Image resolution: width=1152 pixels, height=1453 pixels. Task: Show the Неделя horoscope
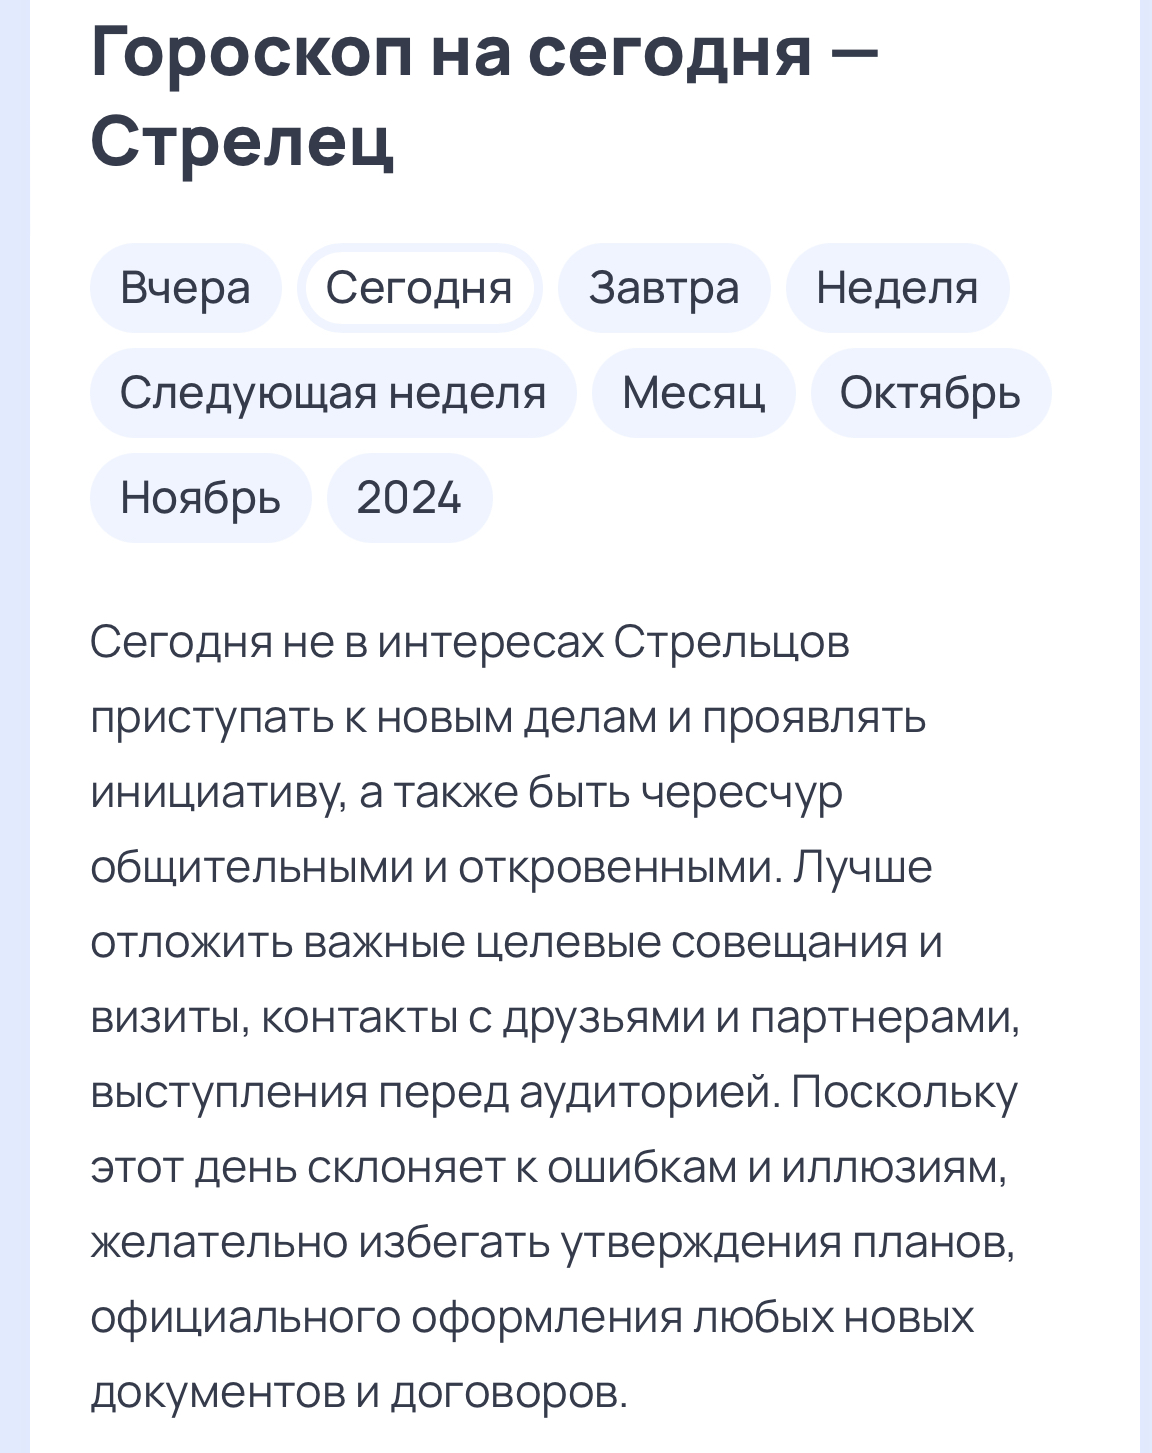897,289
